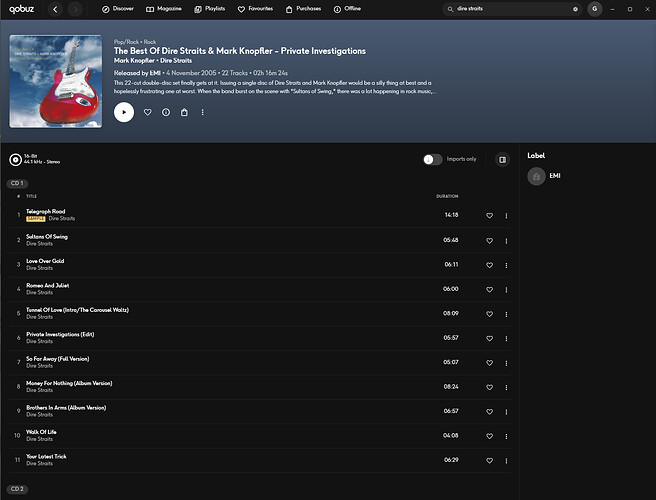
Task: Open more options for Sultans Of Swing
Action: 506,241
